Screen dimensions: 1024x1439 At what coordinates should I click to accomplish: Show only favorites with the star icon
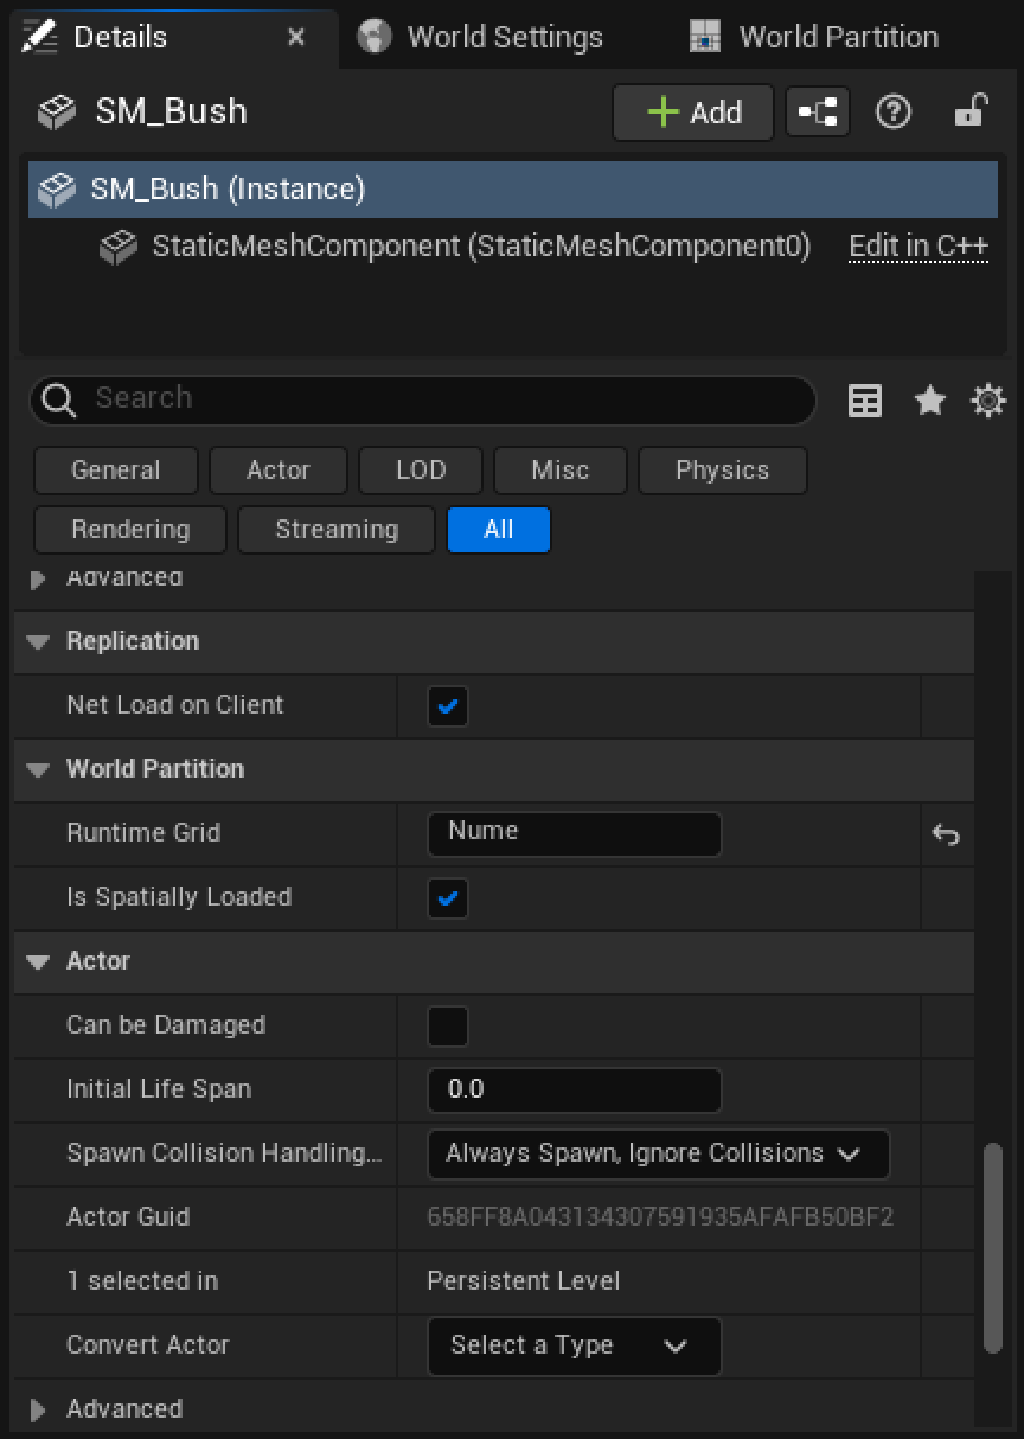click(930, 401)
